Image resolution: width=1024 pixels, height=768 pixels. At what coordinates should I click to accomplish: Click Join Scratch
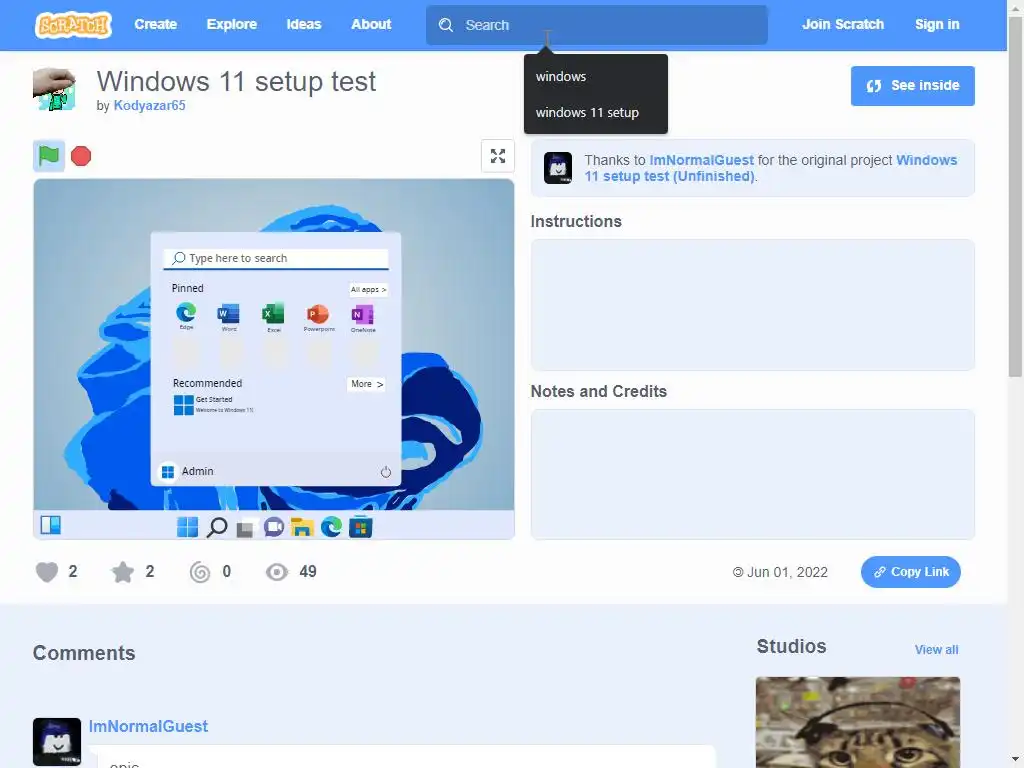pos(842,24)
